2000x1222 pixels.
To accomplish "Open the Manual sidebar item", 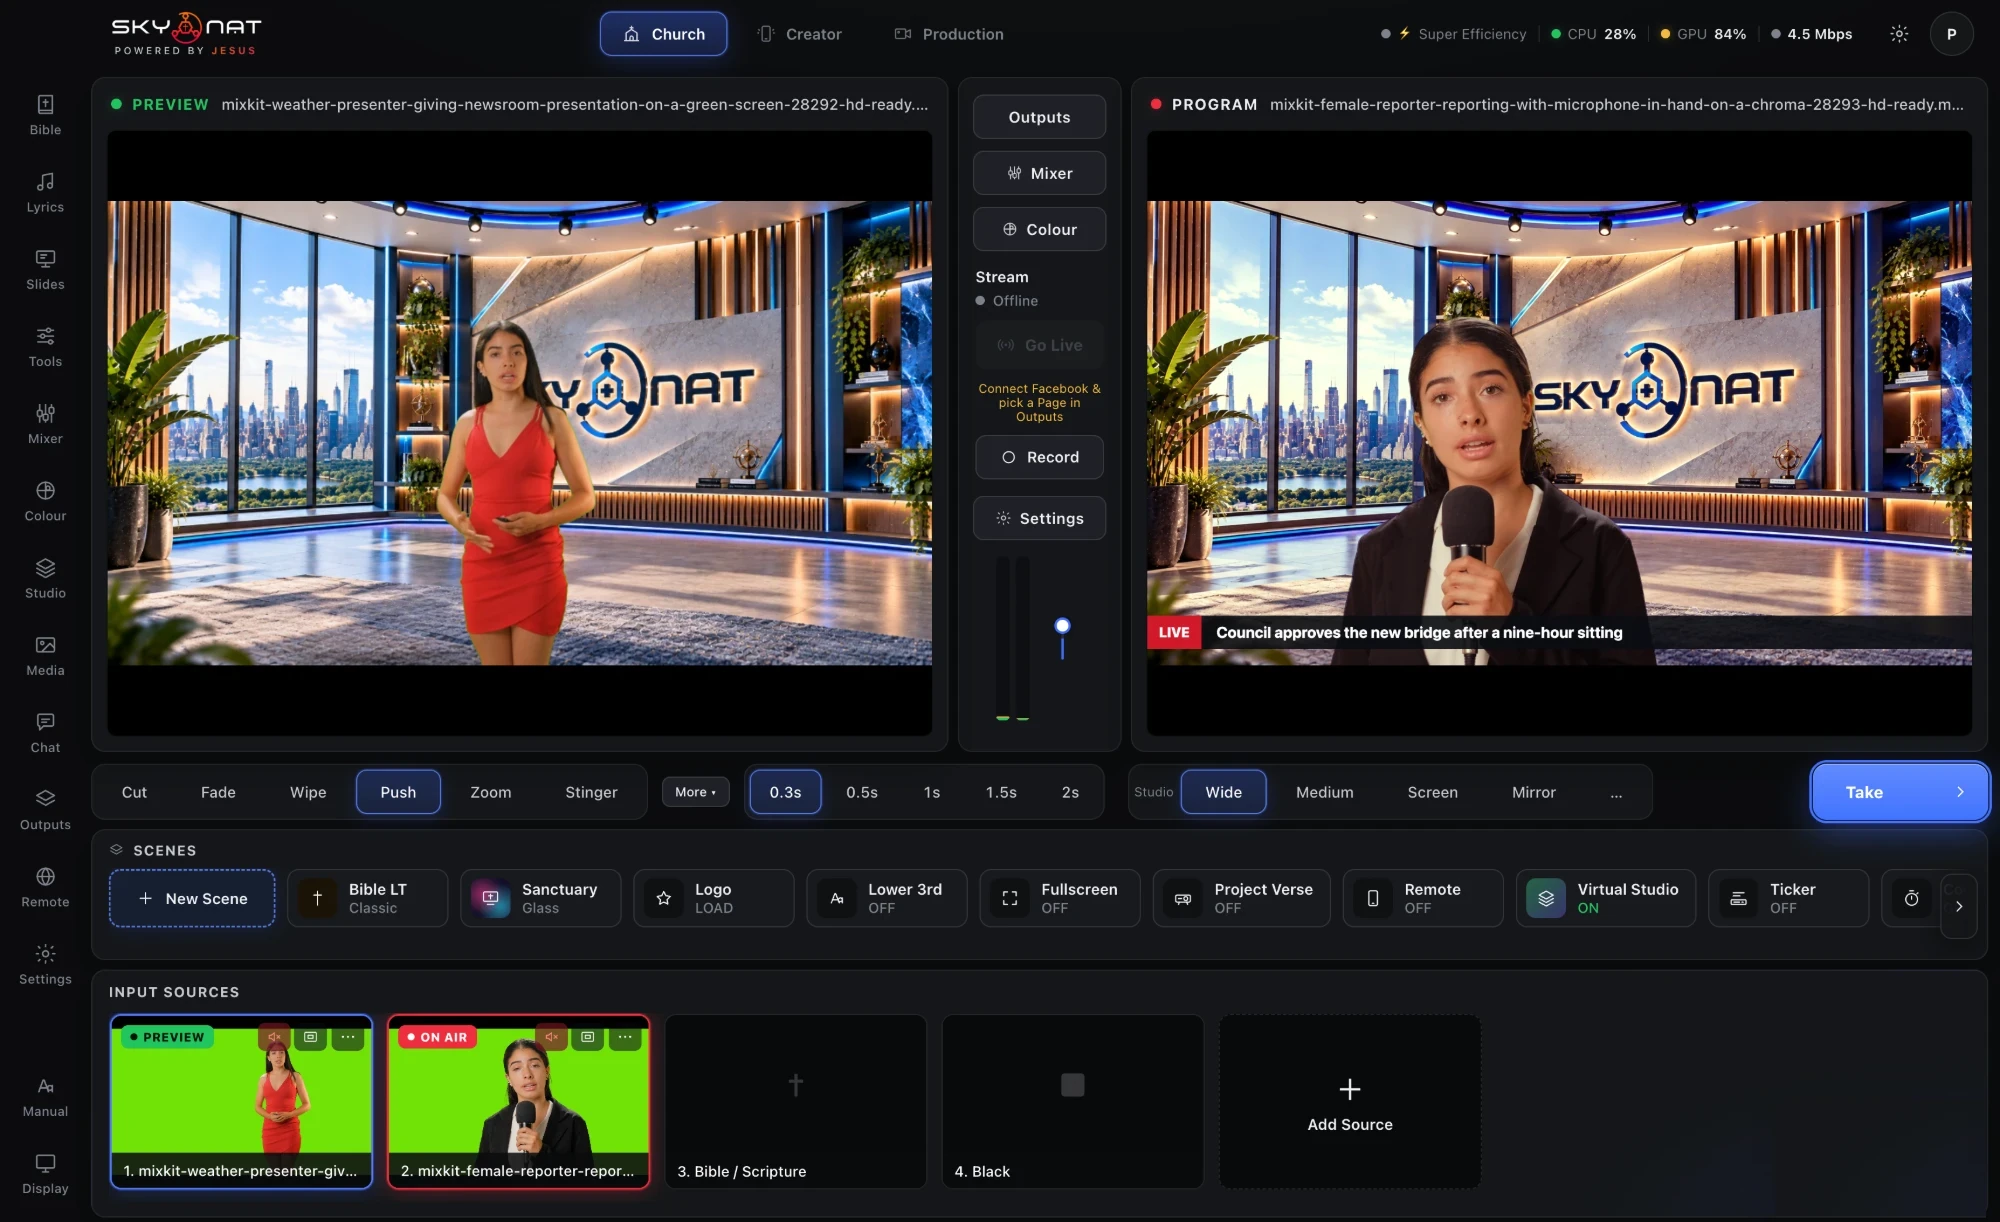I will click(45, 1096).
